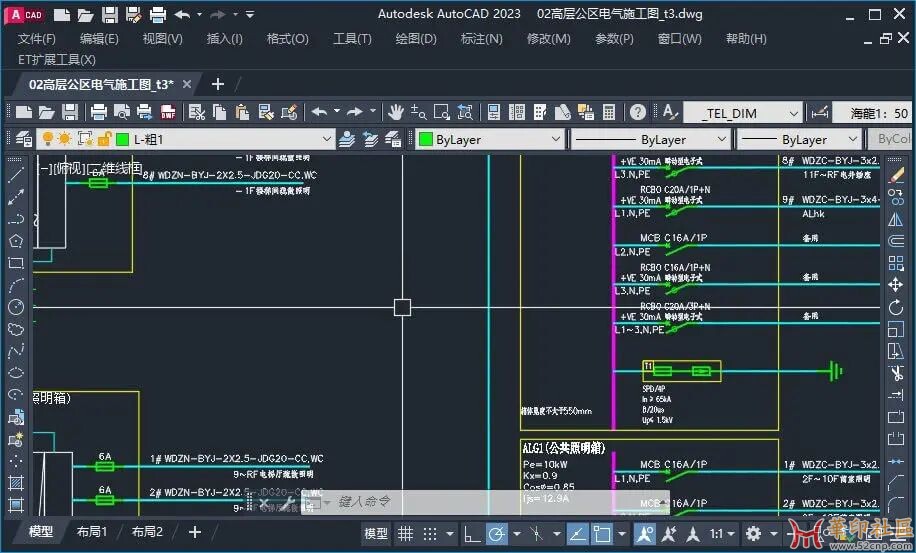Open the L-粗1 layer dropdown
The image size is (916, 553).
(x=327, y=140)
